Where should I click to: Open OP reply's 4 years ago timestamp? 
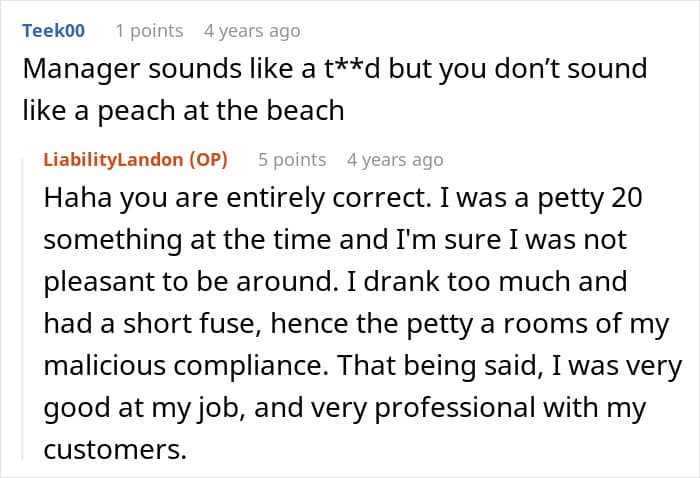[x=395, y=160]
